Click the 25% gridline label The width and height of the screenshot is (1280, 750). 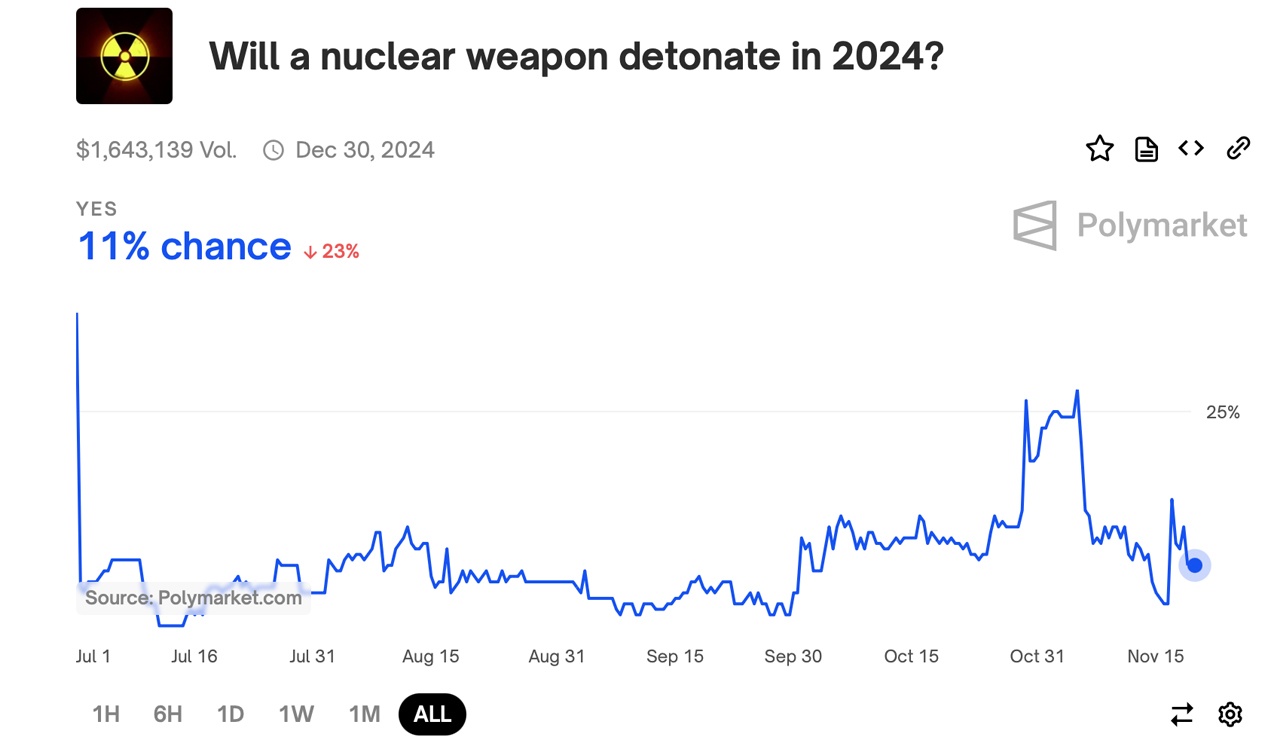coord(1222,411)
